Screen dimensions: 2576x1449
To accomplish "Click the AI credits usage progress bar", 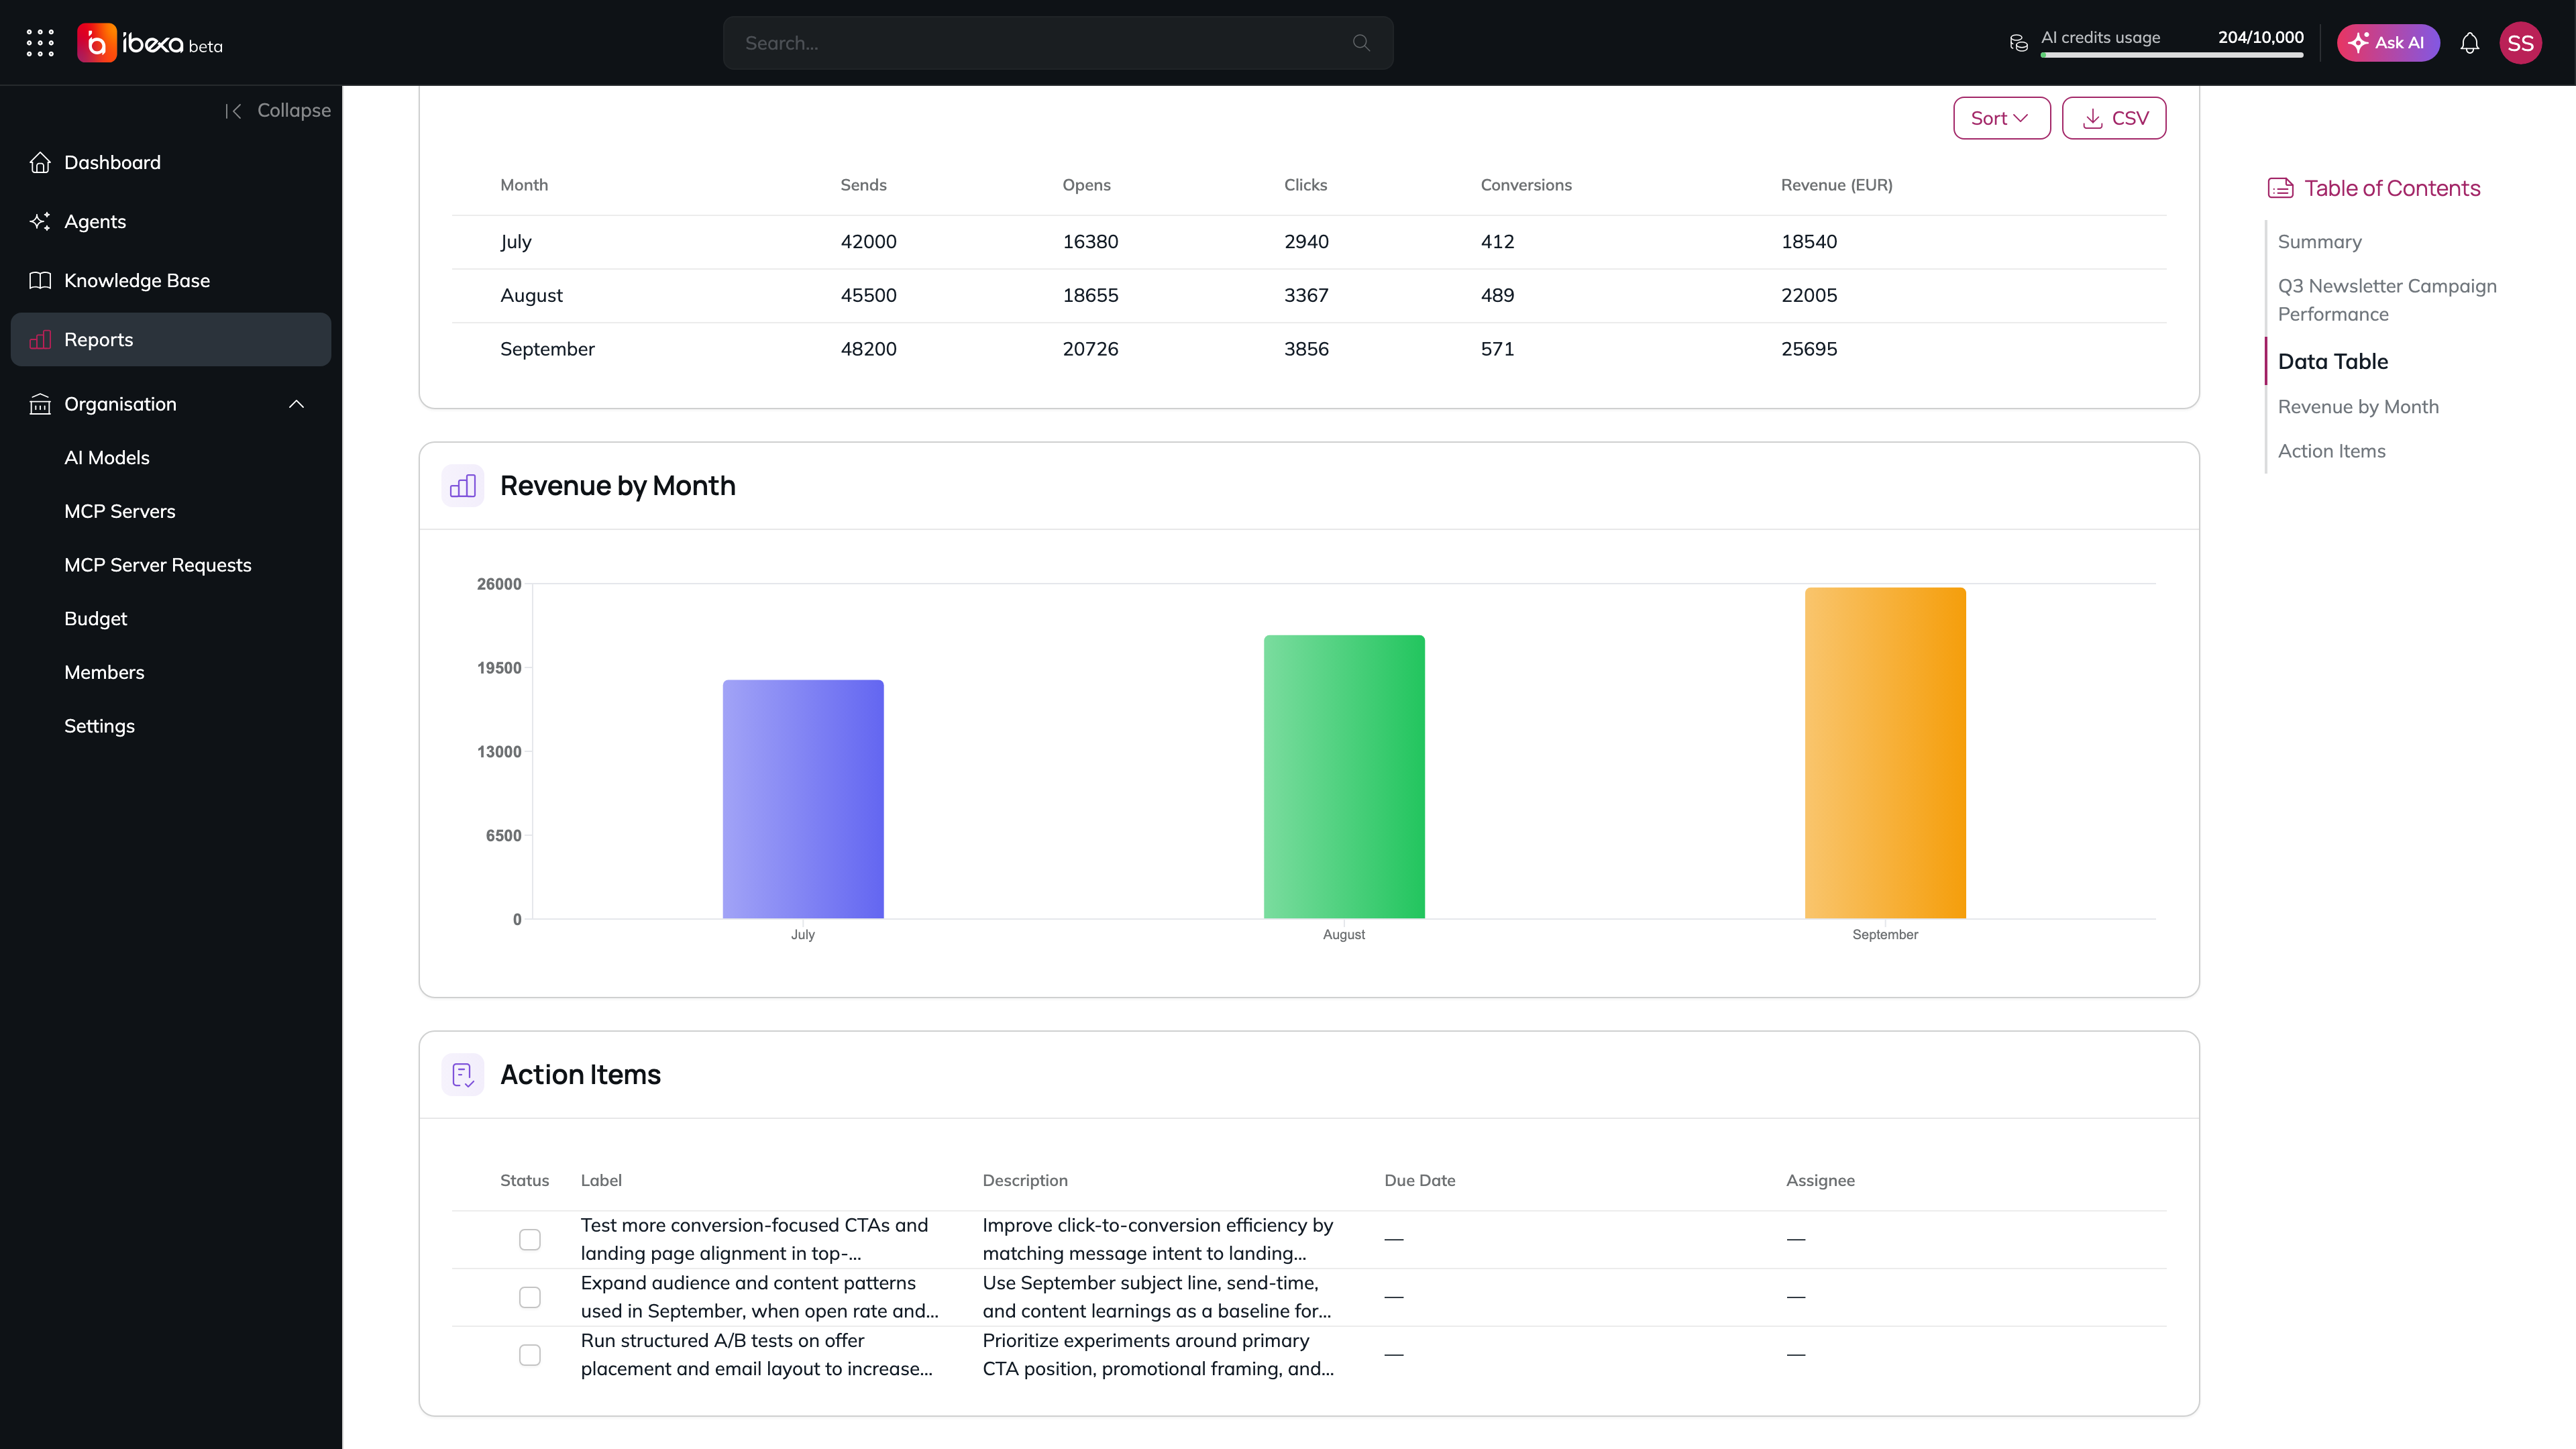I will coord(2172,55).
